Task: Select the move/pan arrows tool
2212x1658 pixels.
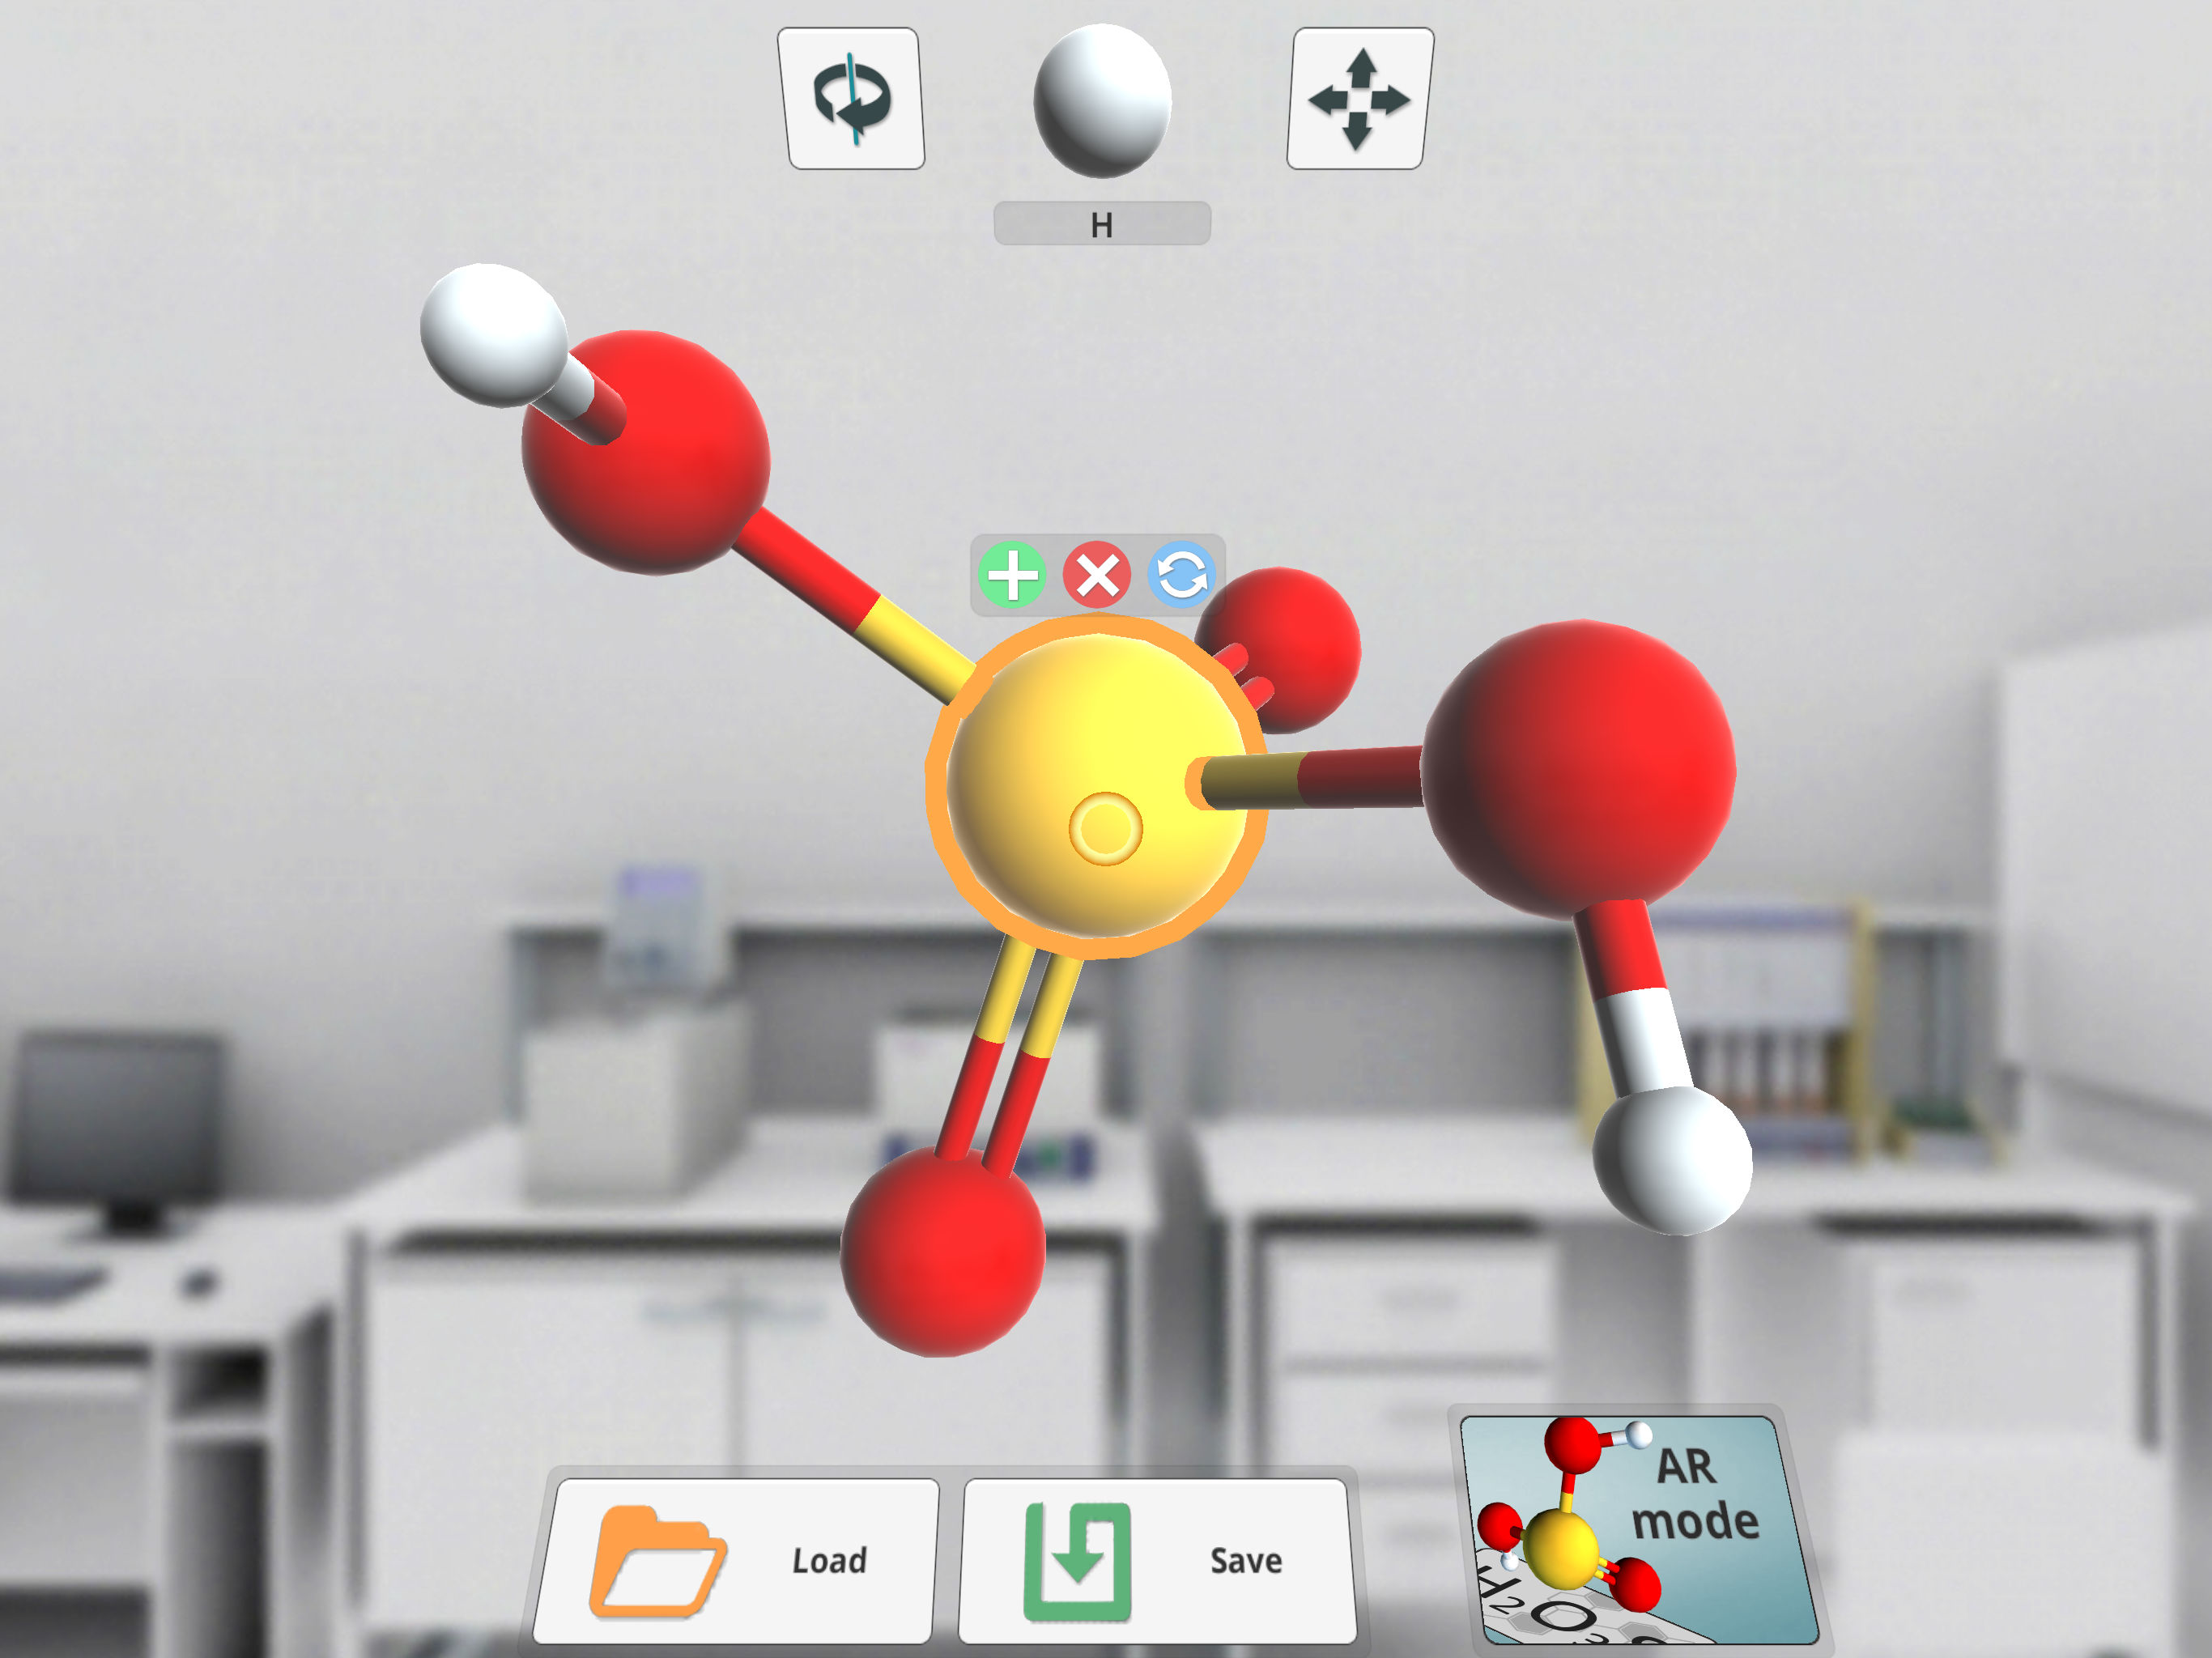Action: 1359,99
